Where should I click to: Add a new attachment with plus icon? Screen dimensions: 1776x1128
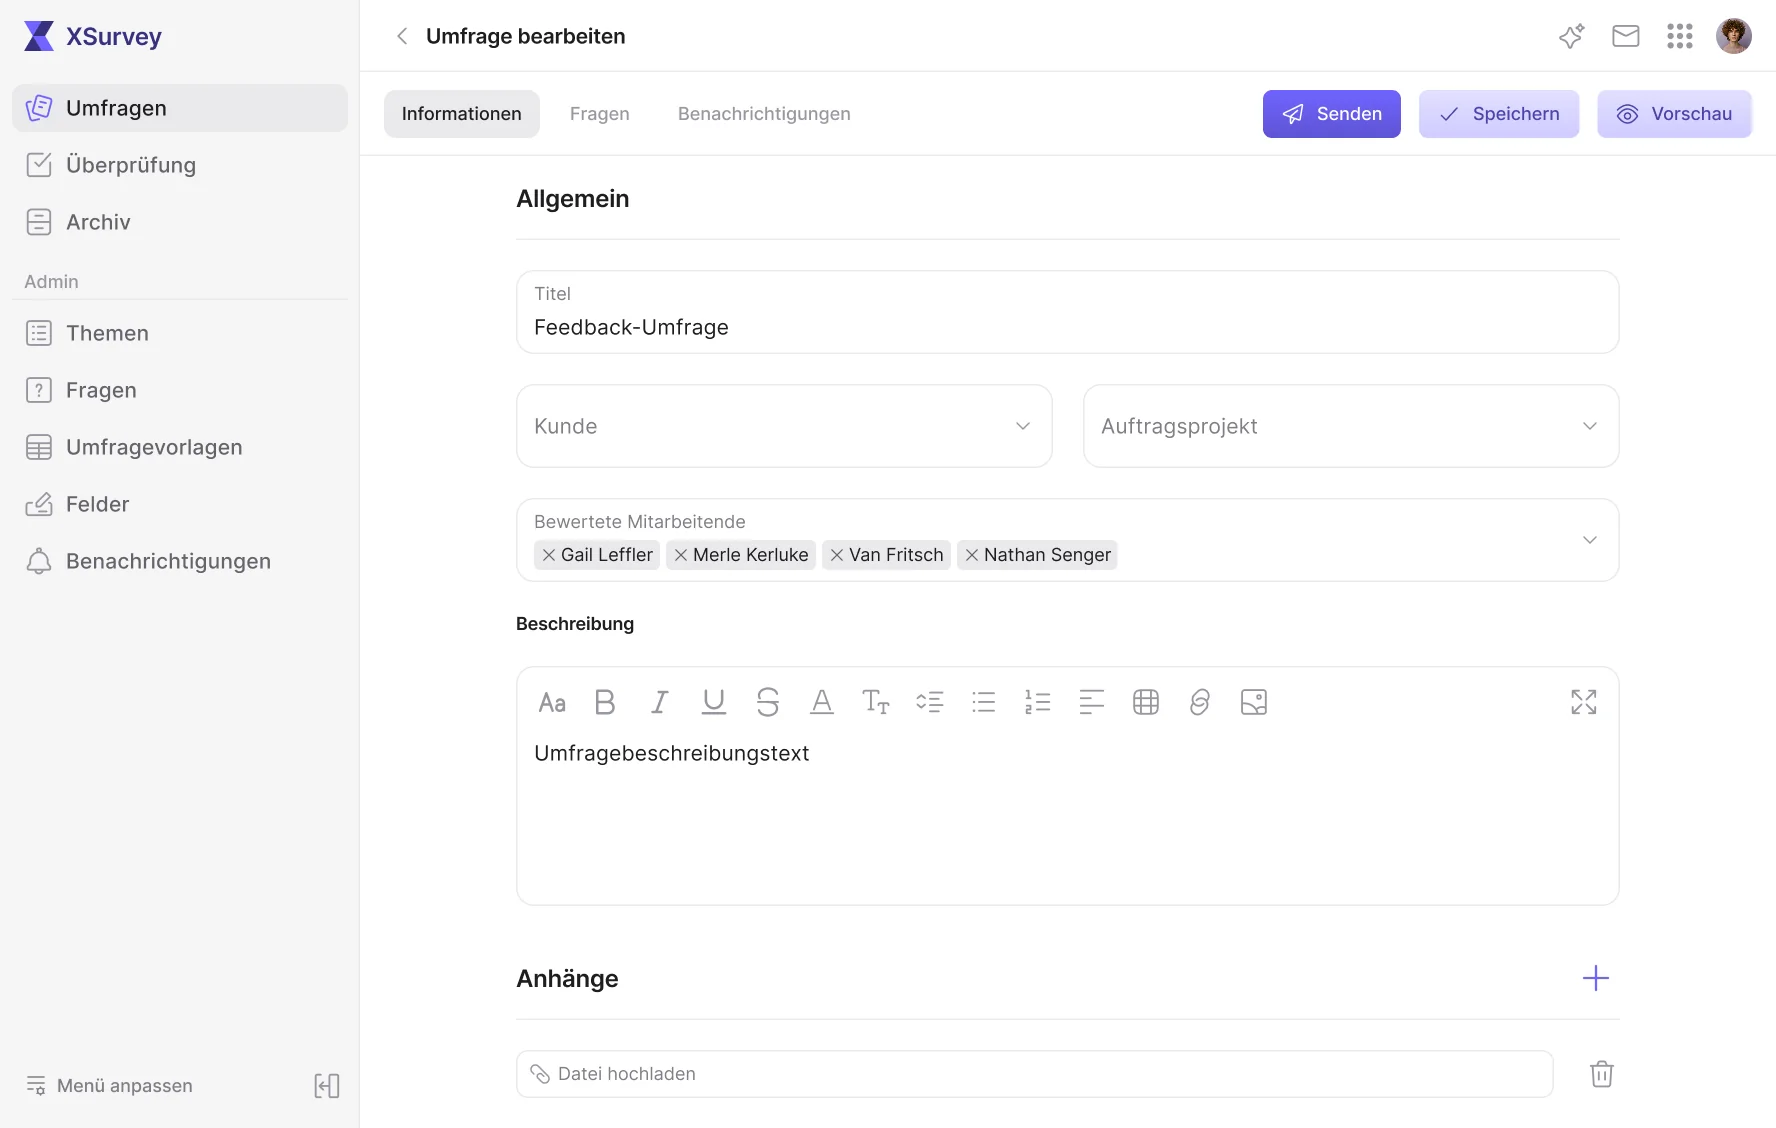pos(1596,978)
